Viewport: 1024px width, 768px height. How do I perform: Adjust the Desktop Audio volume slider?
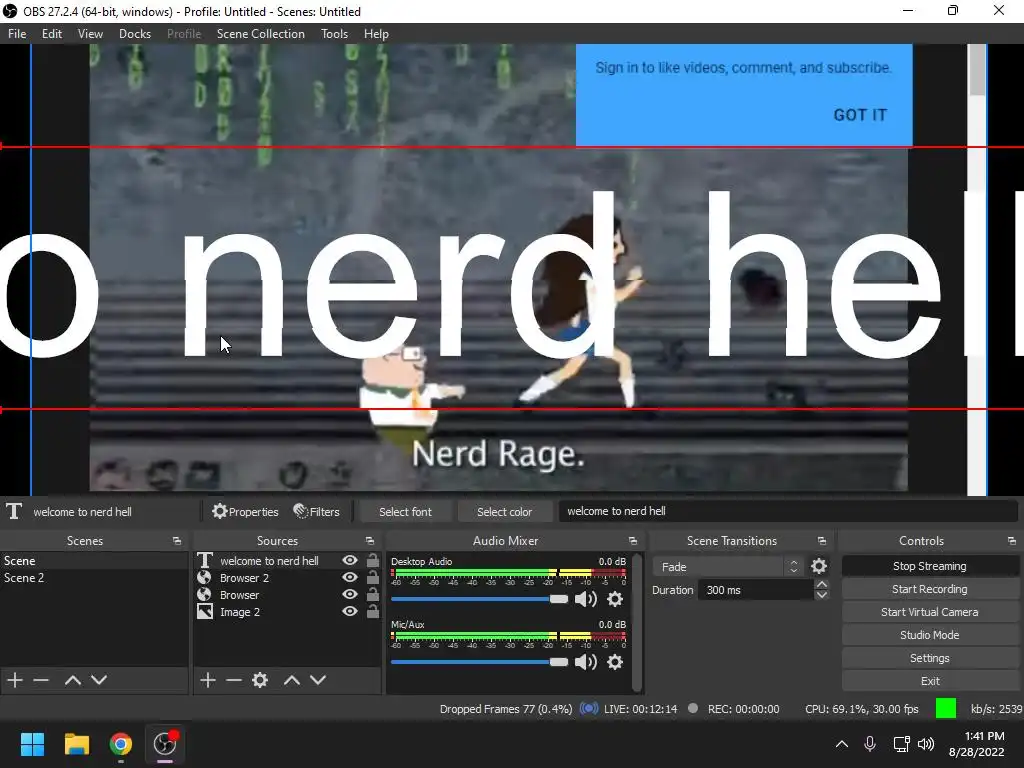[x=479, y=599]
